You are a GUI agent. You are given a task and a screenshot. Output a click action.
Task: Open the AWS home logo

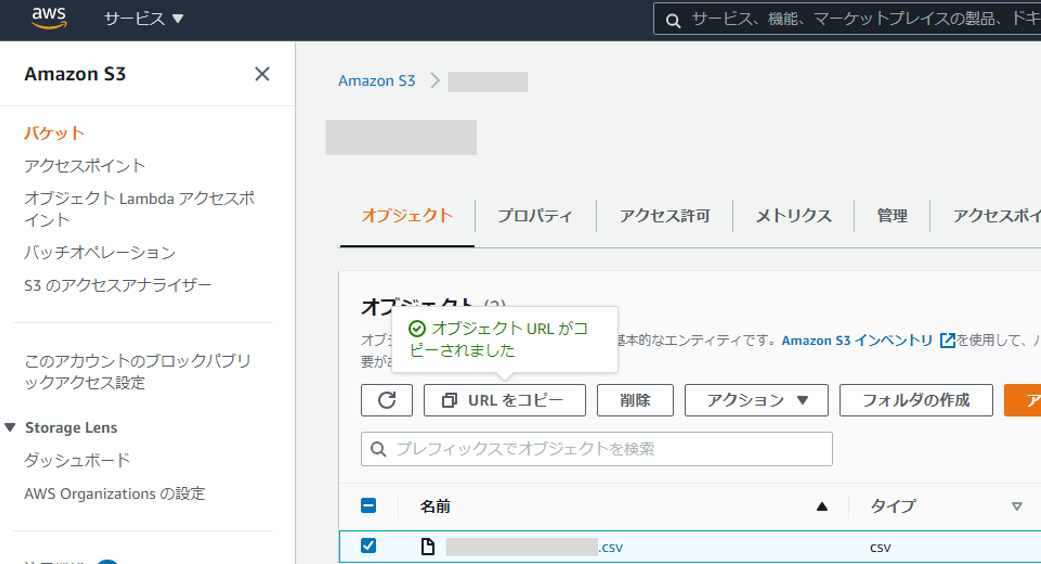[x=49, y=18]
